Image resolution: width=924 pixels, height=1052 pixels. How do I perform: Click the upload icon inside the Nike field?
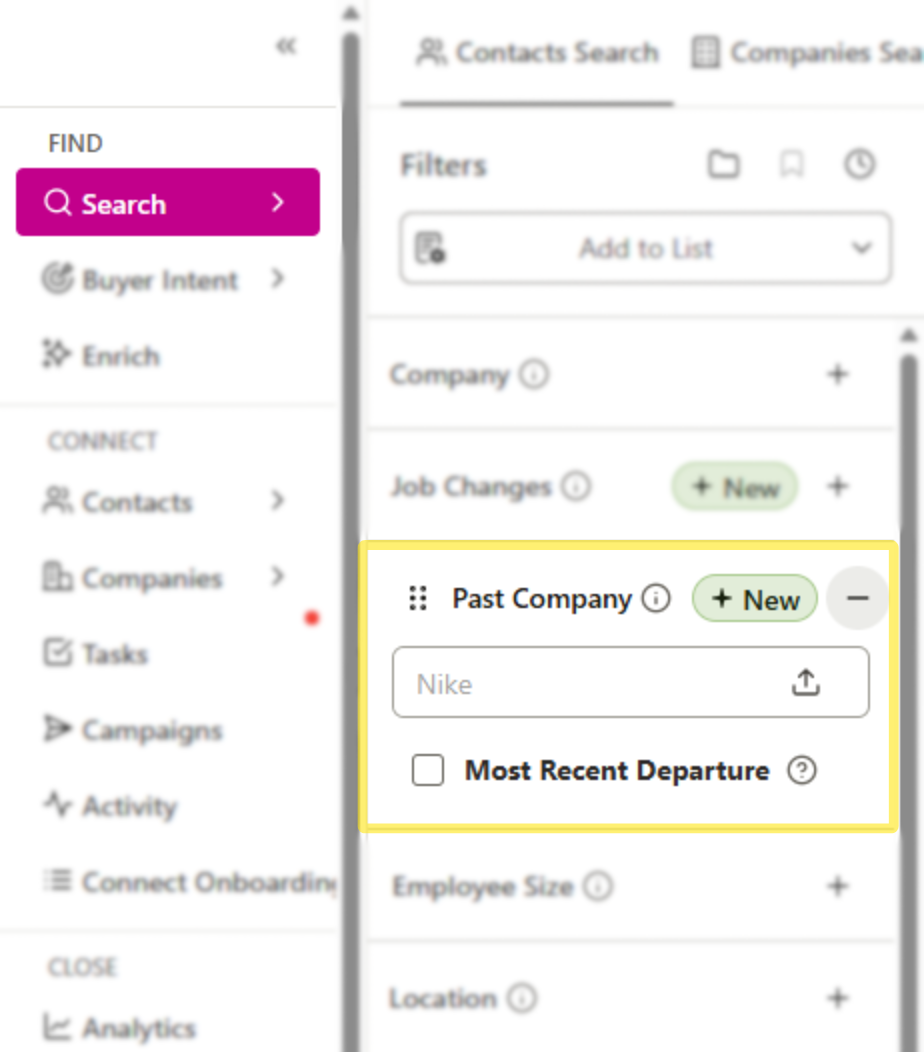[x=806, y=681]
